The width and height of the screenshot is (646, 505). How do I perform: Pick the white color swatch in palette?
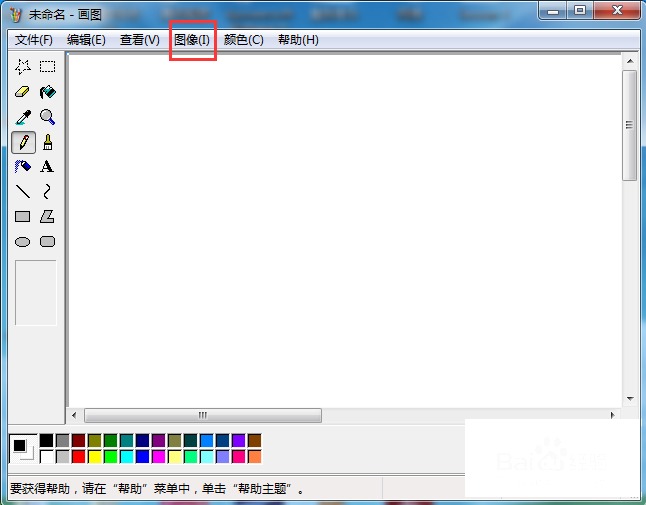click(47, 456)
